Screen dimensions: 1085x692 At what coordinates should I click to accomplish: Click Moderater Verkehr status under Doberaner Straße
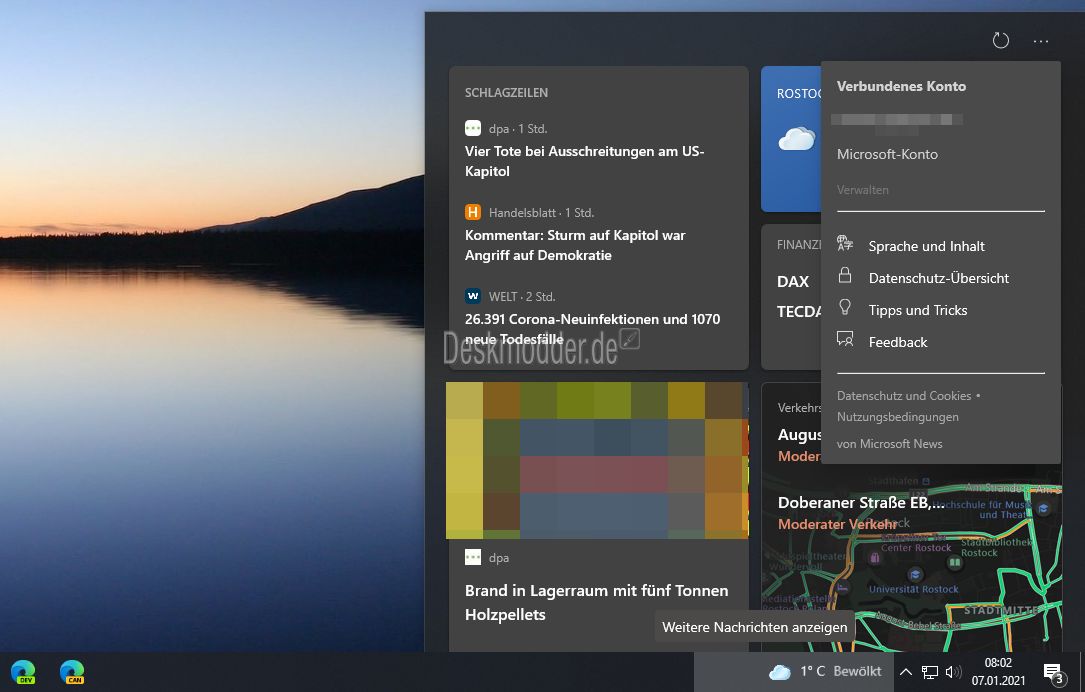coord(837,525)
